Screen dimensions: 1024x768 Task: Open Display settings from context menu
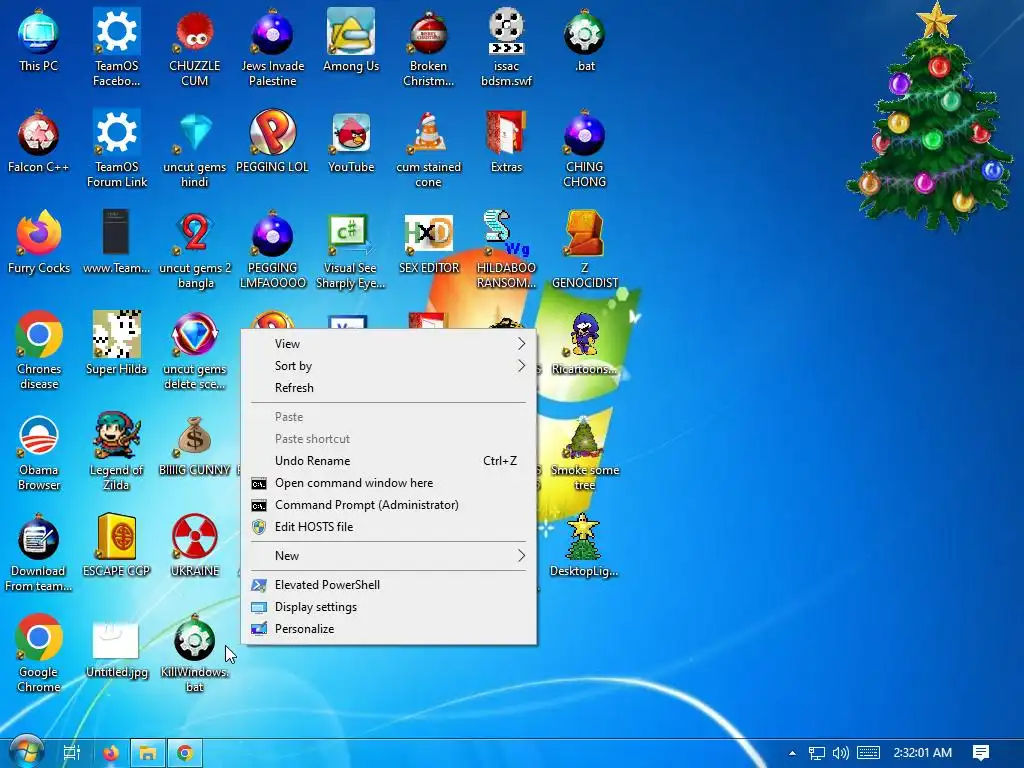click(389, 607)
